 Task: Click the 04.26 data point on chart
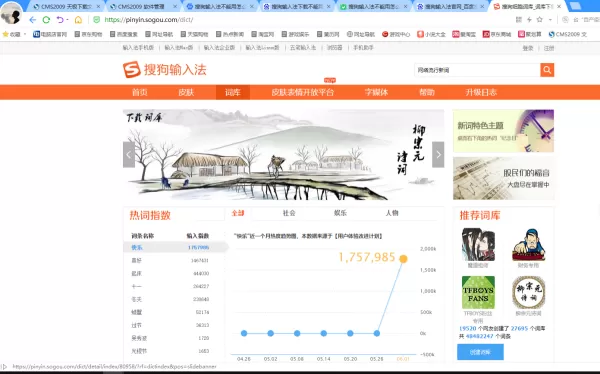(x=244, y=333)
